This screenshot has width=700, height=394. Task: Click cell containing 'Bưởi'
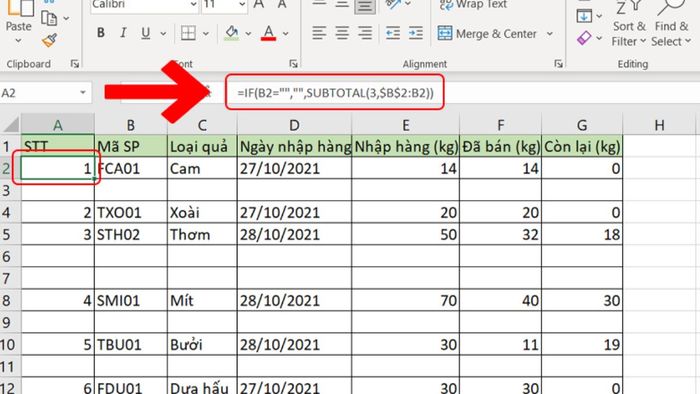(x=202, y=344)
